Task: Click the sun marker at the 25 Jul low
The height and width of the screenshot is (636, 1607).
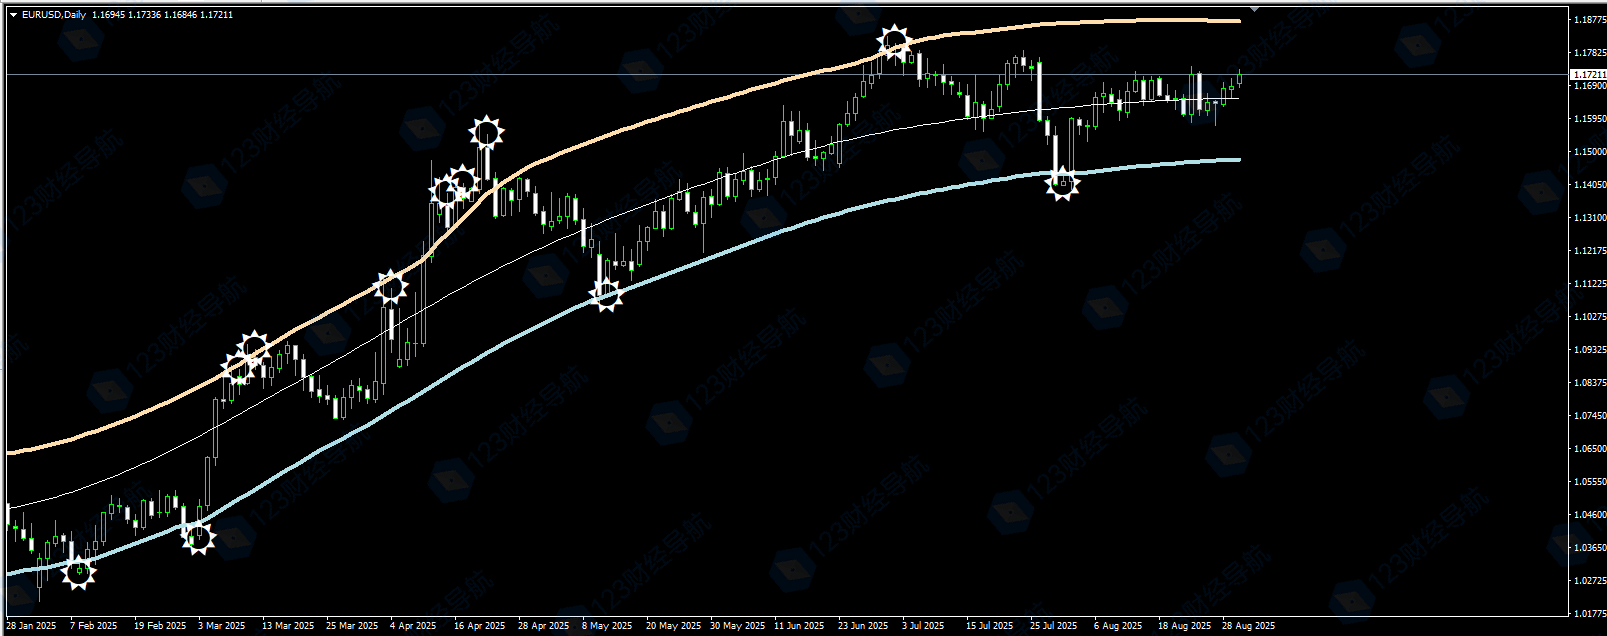Action: 1062,183
